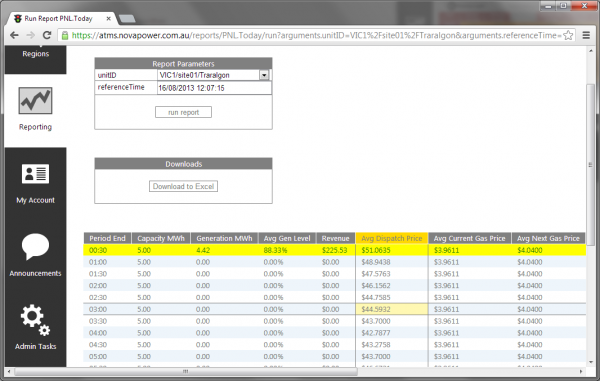The height and width of the screenshot is (381, 600).
Task: Click Avg Gen Level column header
Action: [x=287, y=238]
